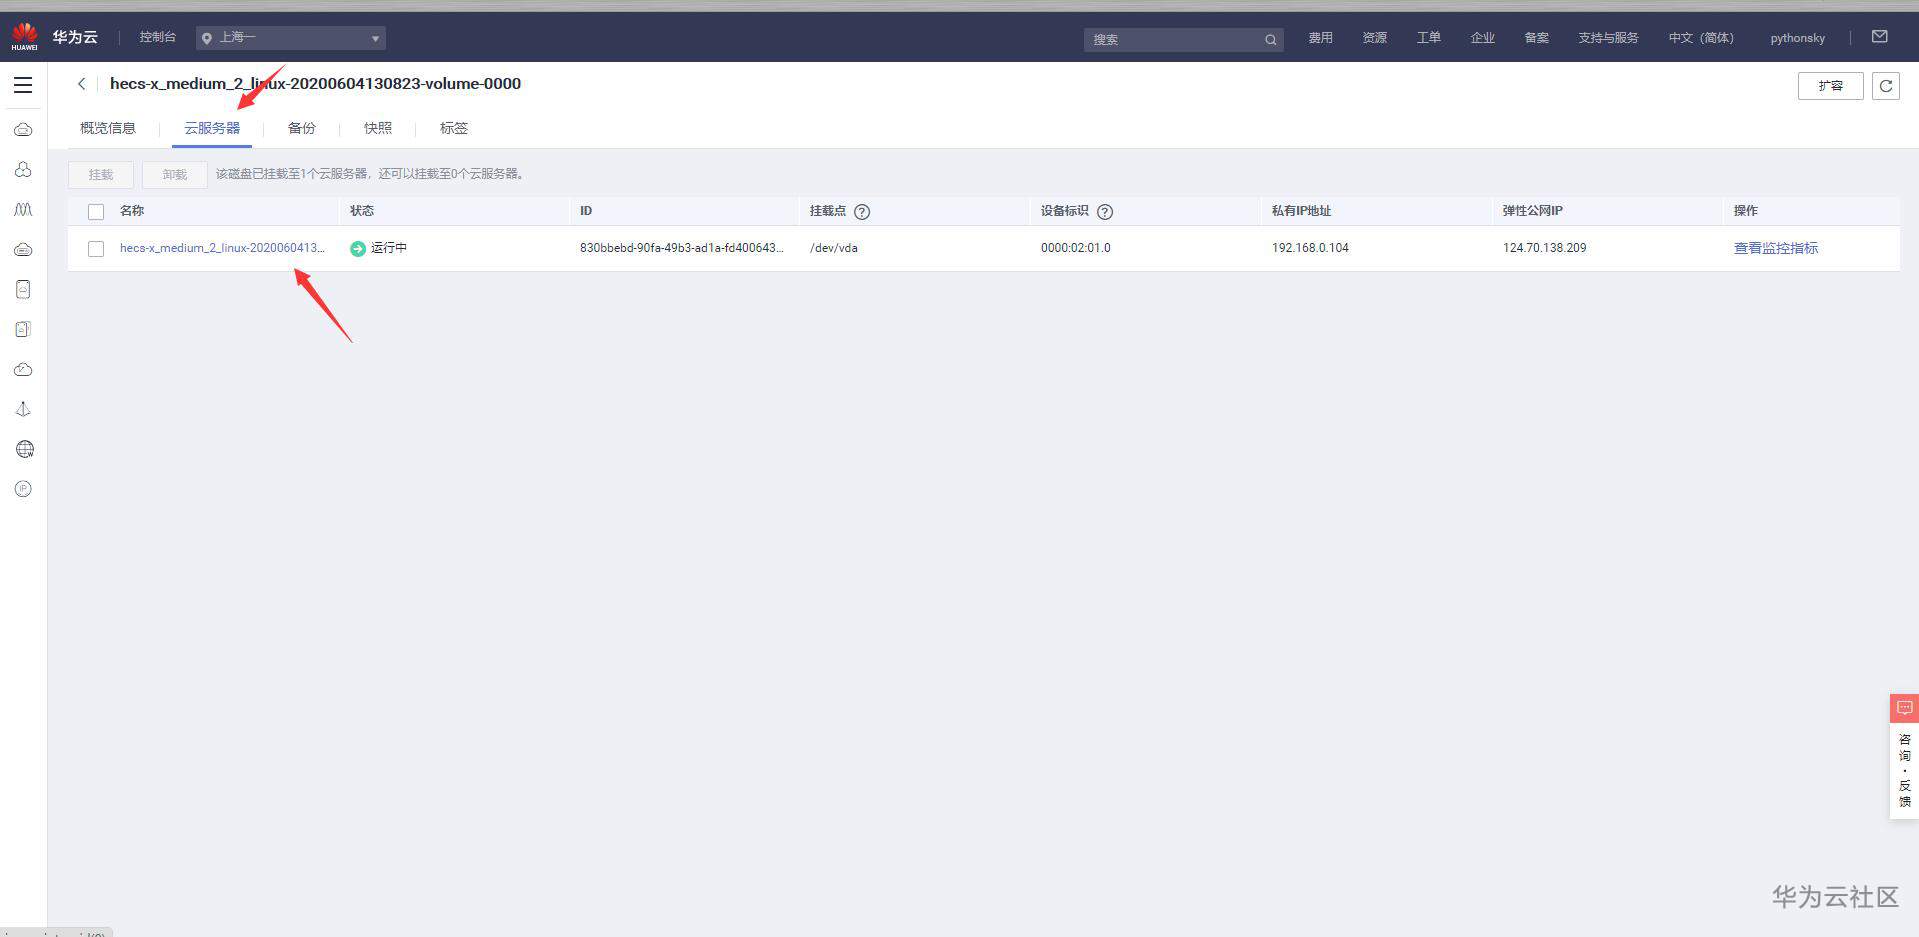Open the 上海一 region dropdown

point(291,38)
